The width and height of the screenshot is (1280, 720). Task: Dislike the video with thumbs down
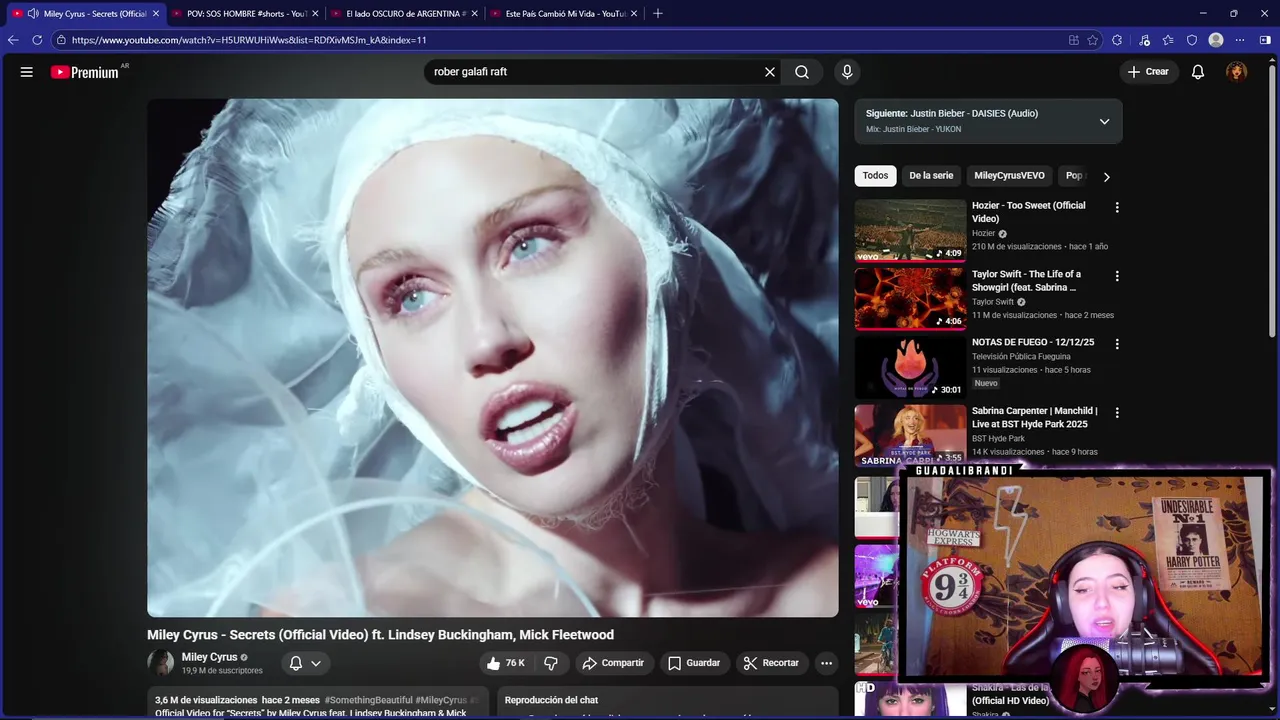[x=551, y=663]
